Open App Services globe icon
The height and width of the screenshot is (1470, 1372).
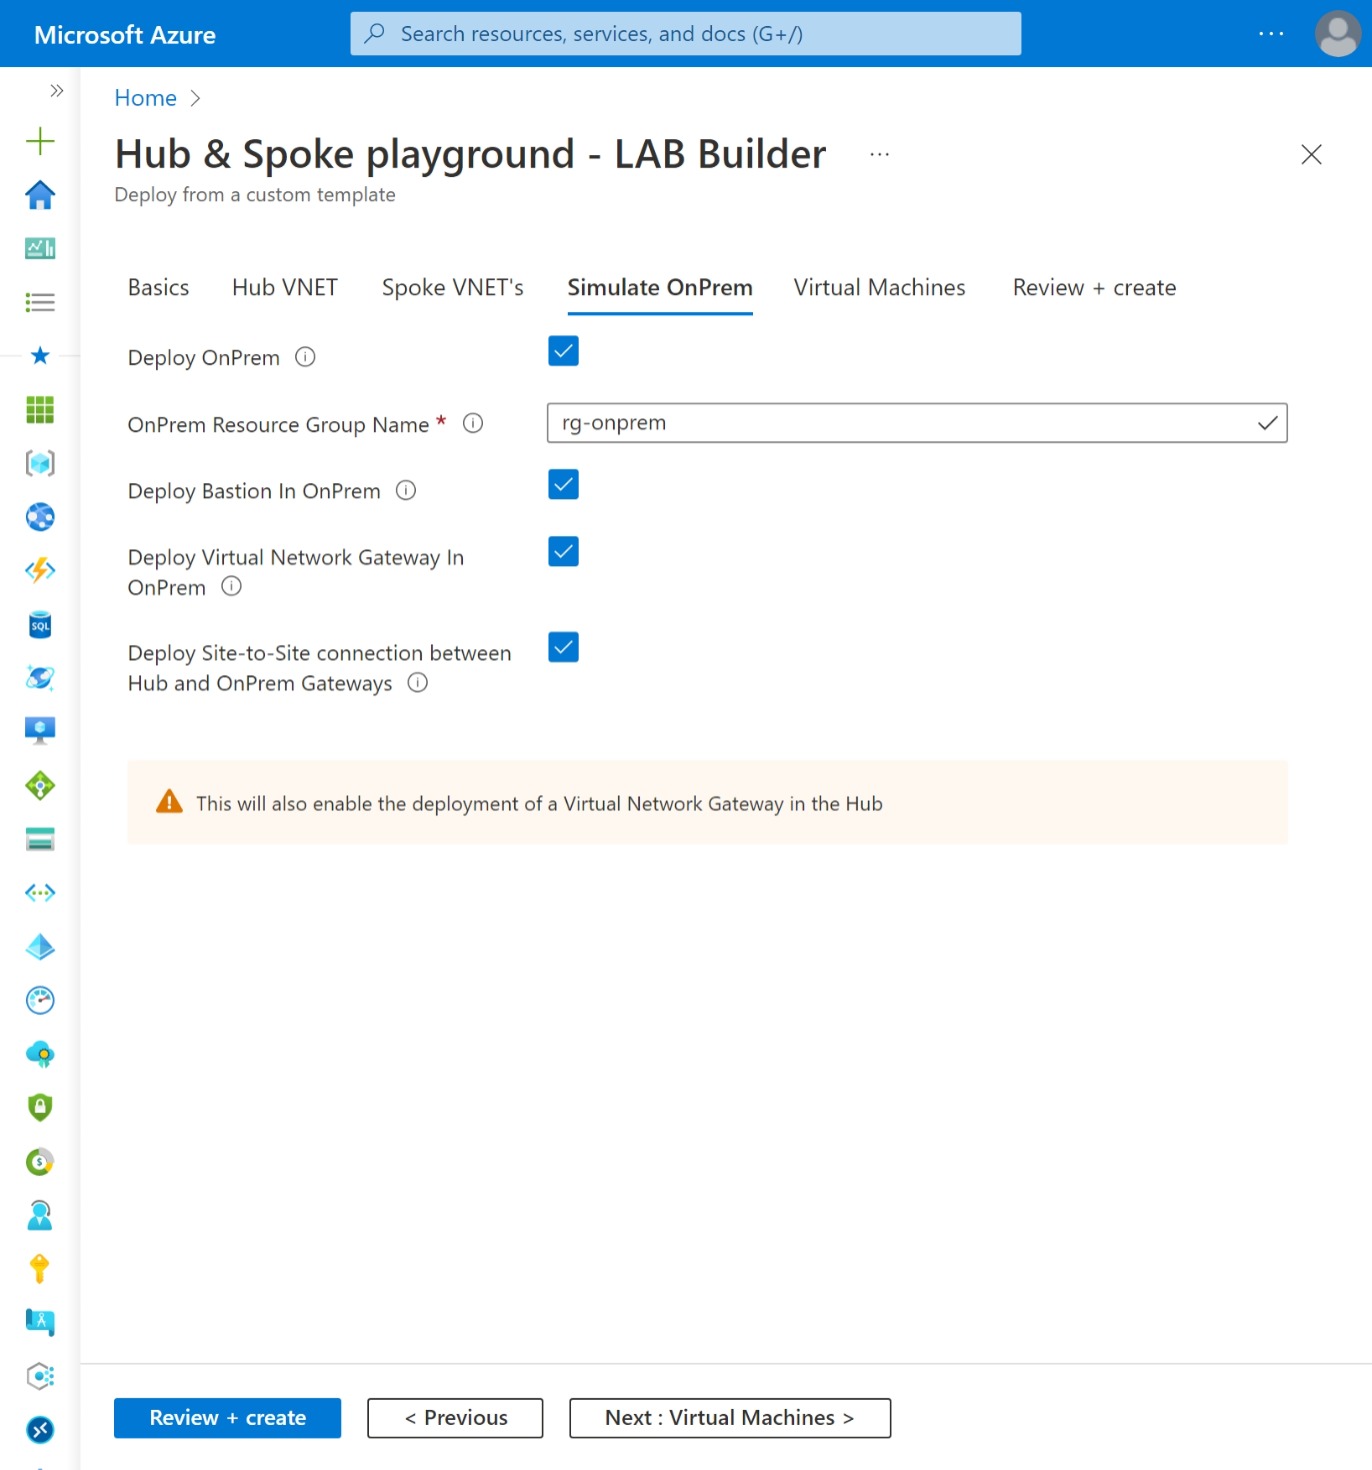click(x=40, y=517)
